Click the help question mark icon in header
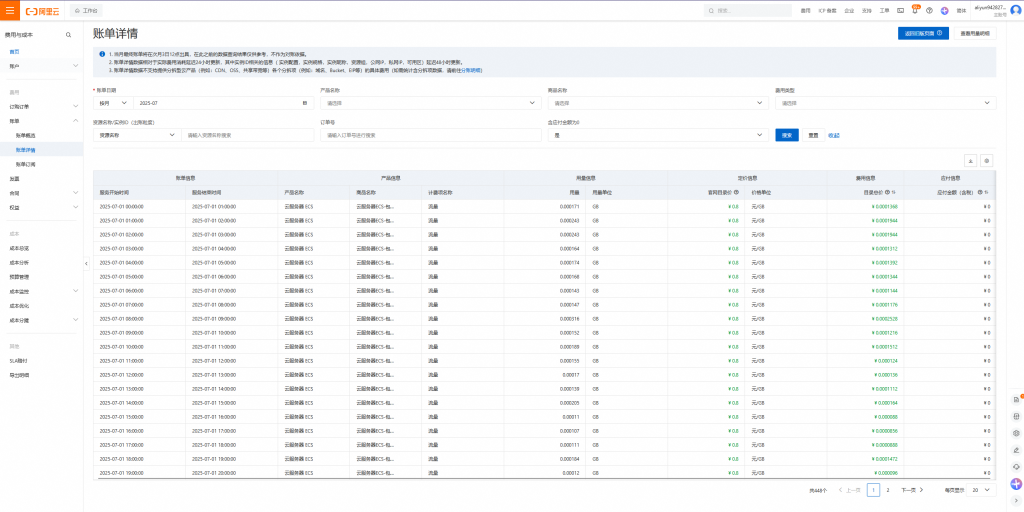The image size is (1024, 512). point(929,10)
